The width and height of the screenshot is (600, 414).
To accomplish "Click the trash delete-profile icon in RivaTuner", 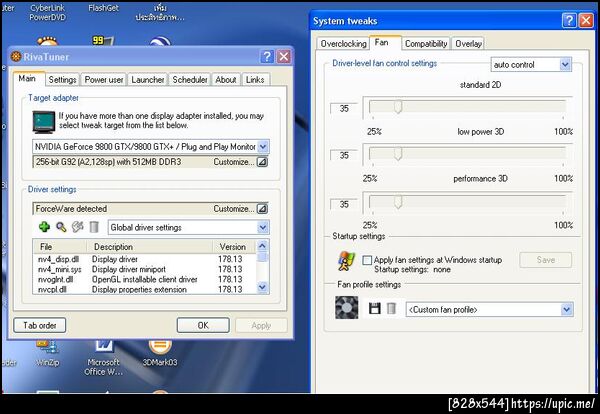I will point(94,227).
